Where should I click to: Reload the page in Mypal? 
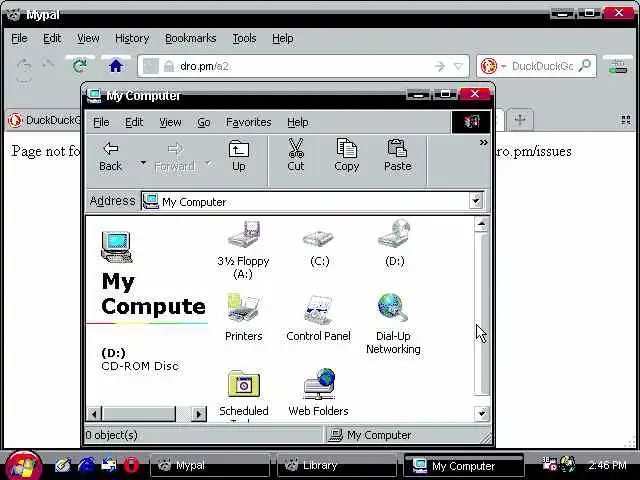[80, 65]
